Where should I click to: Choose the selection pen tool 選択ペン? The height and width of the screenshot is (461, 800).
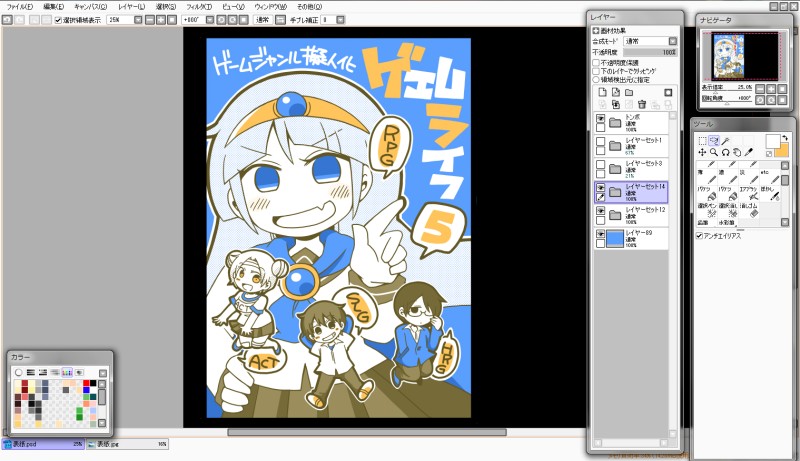click(707, 210)
